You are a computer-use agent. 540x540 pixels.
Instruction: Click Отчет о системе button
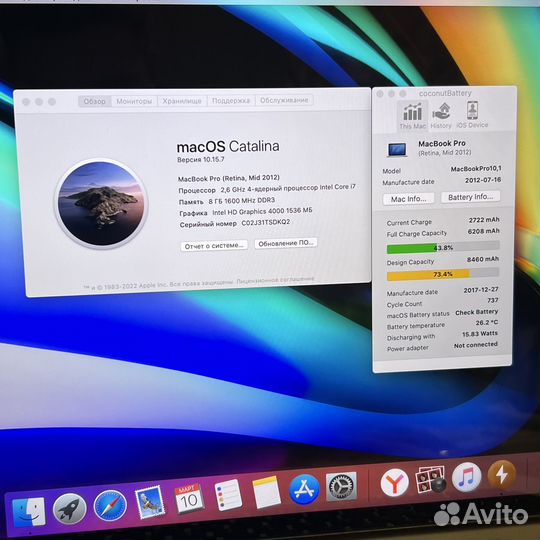point(214,246)
